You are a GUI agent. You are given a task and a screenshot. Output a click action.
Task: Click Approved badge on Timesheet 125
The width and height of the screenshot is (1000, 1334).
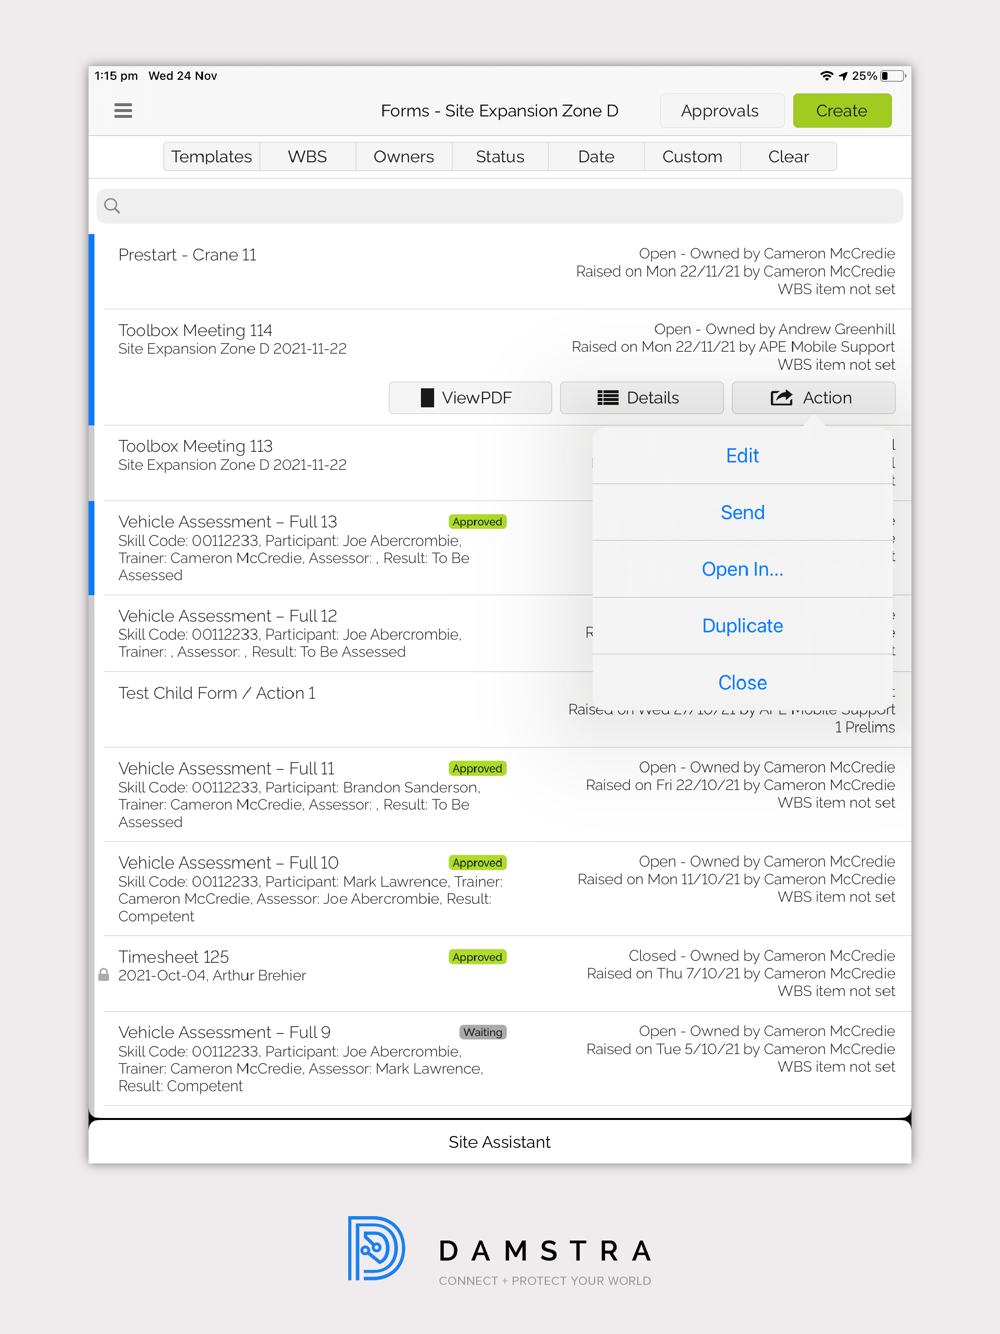click(x=477, y=957)
